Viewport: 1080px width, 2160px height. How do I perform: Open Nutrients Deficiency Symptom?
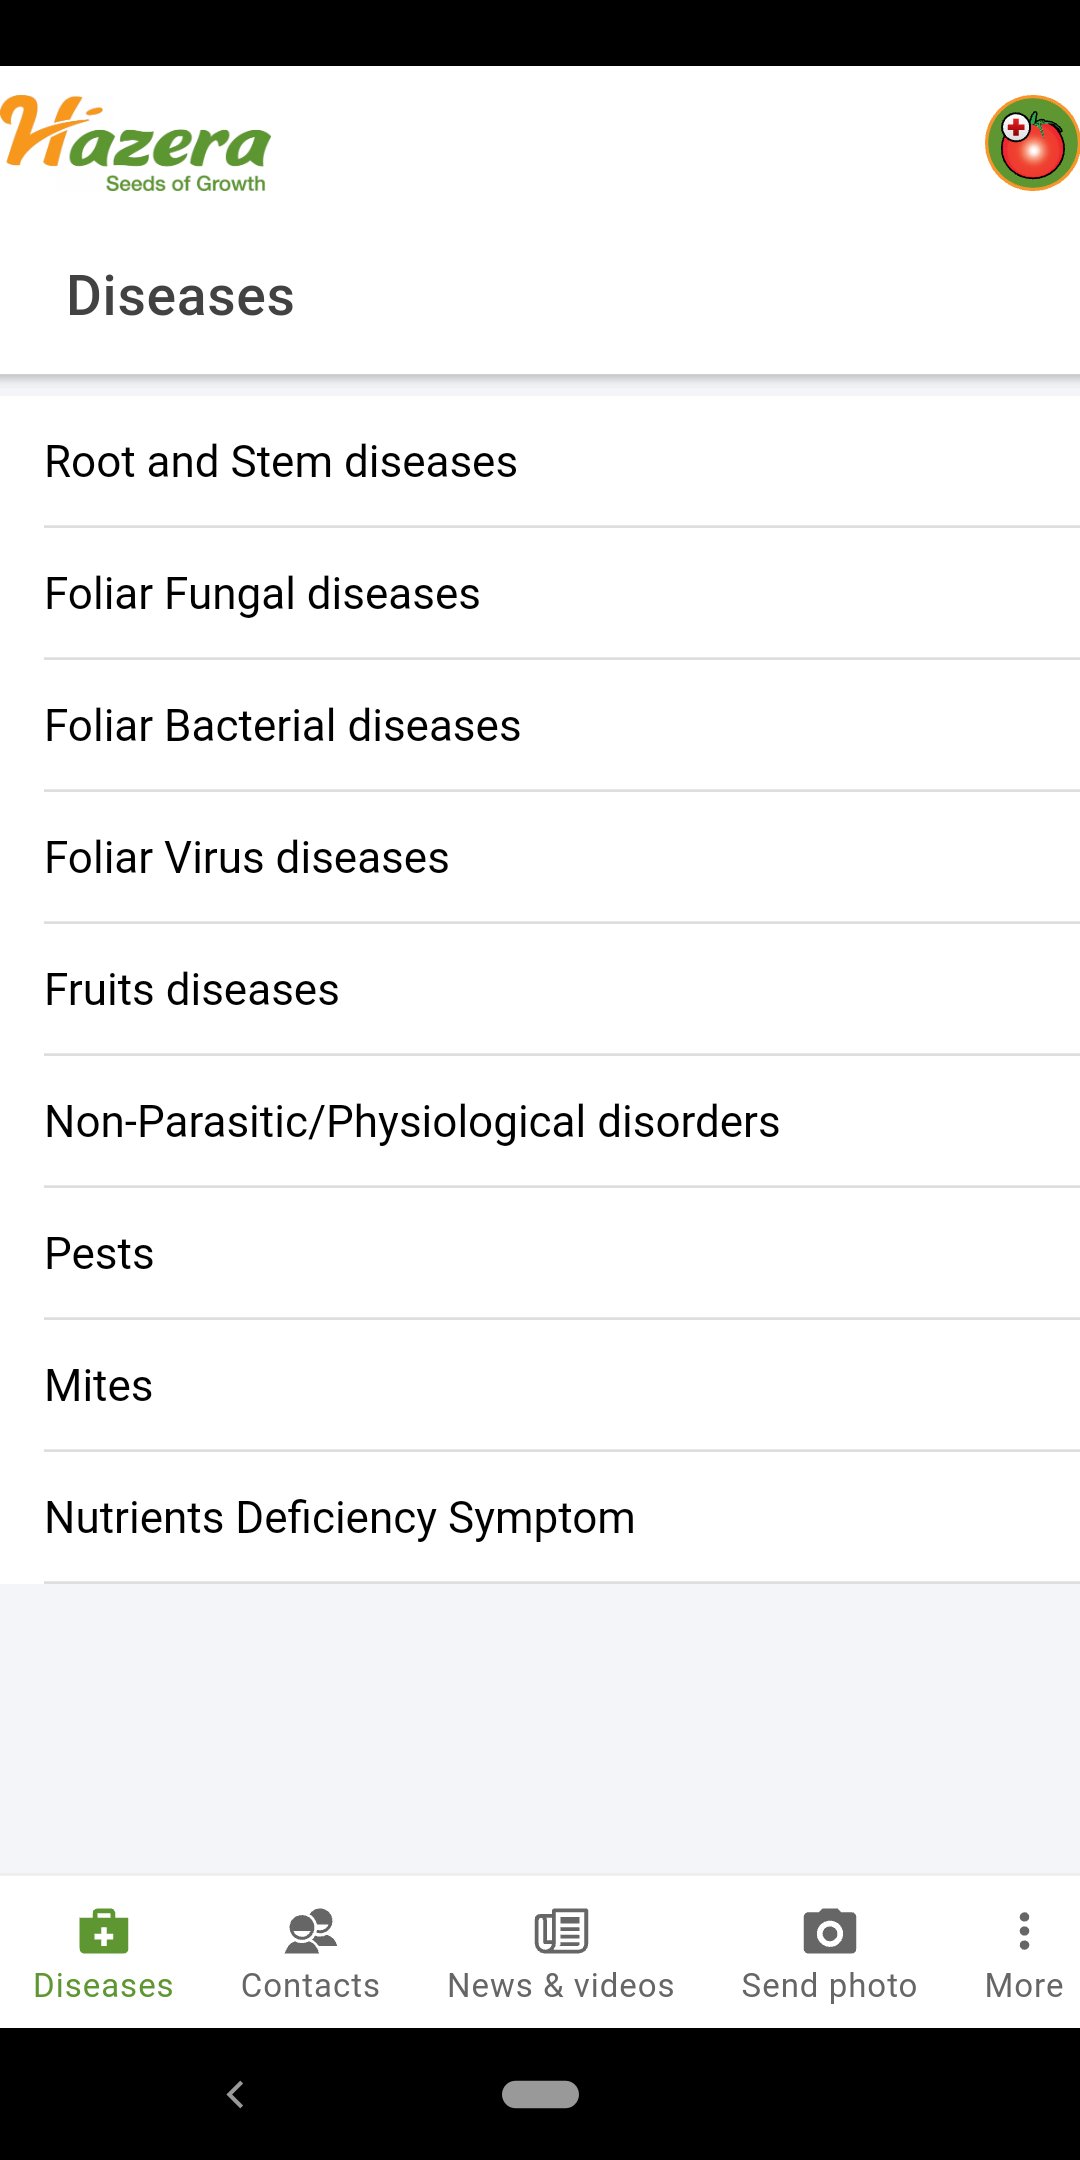[x=340, y=1518]
